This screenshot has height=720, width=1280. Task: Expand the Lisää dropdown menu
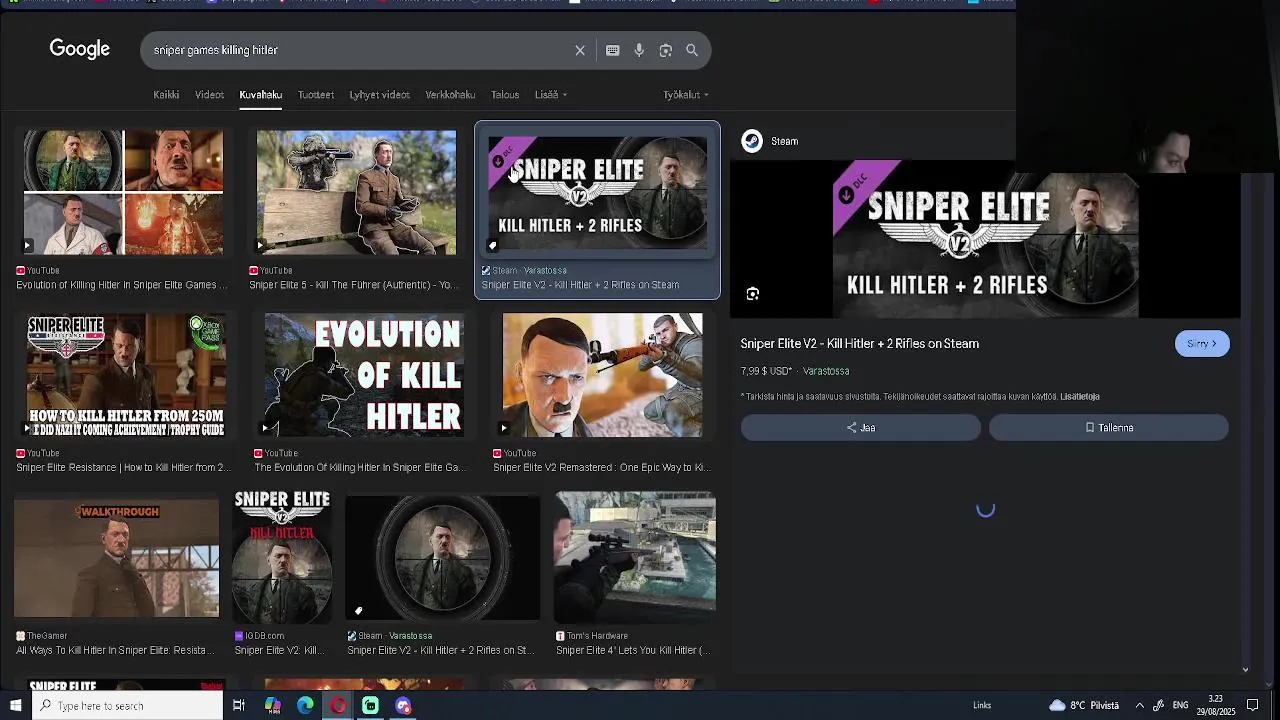[551, 95]
